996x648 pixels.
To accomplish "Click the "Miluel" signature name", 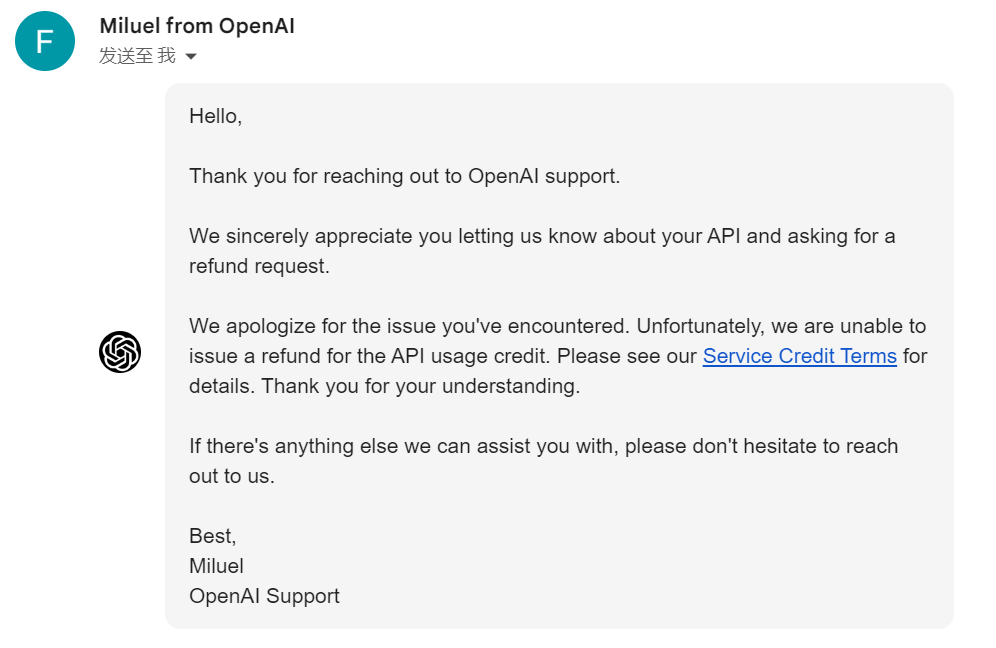I will pyautogui.click(x=216, y=566).
